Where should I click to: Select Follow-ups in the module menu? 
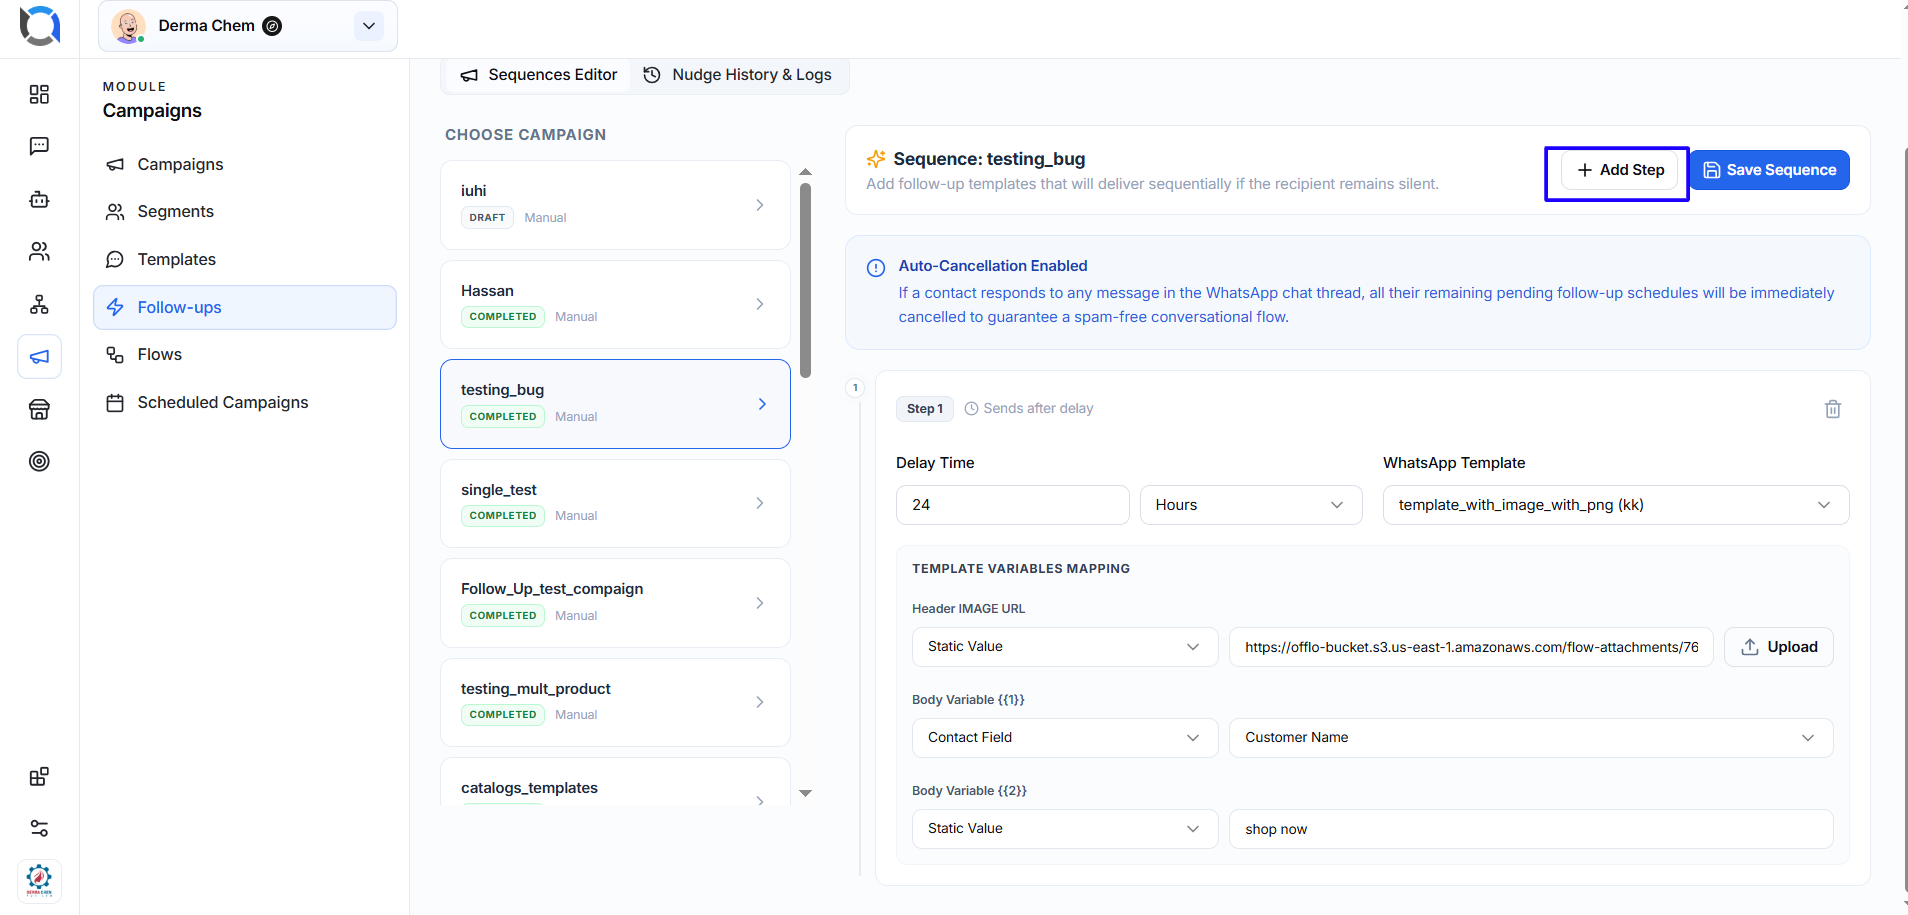[245, 307]
